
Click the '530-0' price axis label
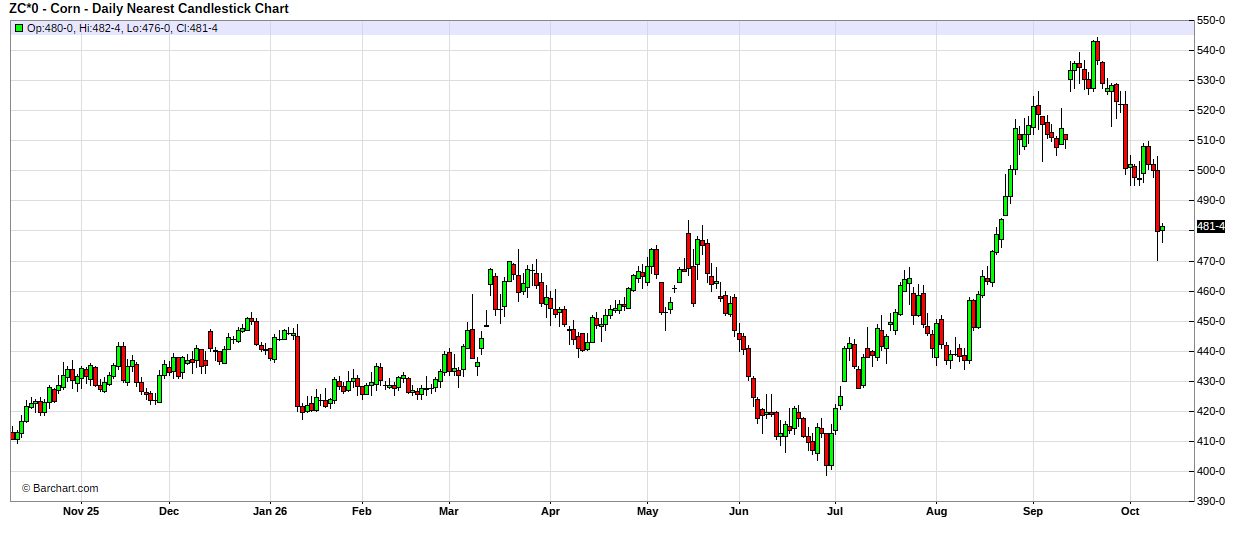pos(1212,80)
